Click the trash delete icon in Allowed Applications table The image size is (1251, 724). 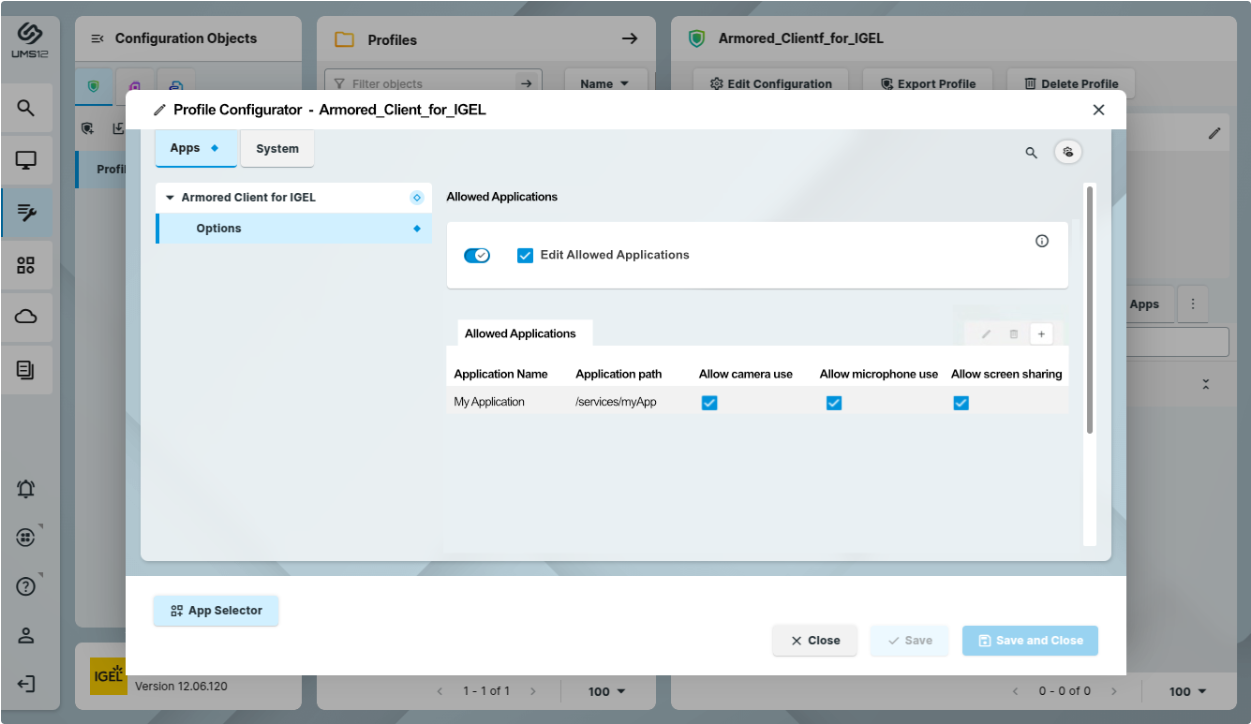(x=1013, y=334)
